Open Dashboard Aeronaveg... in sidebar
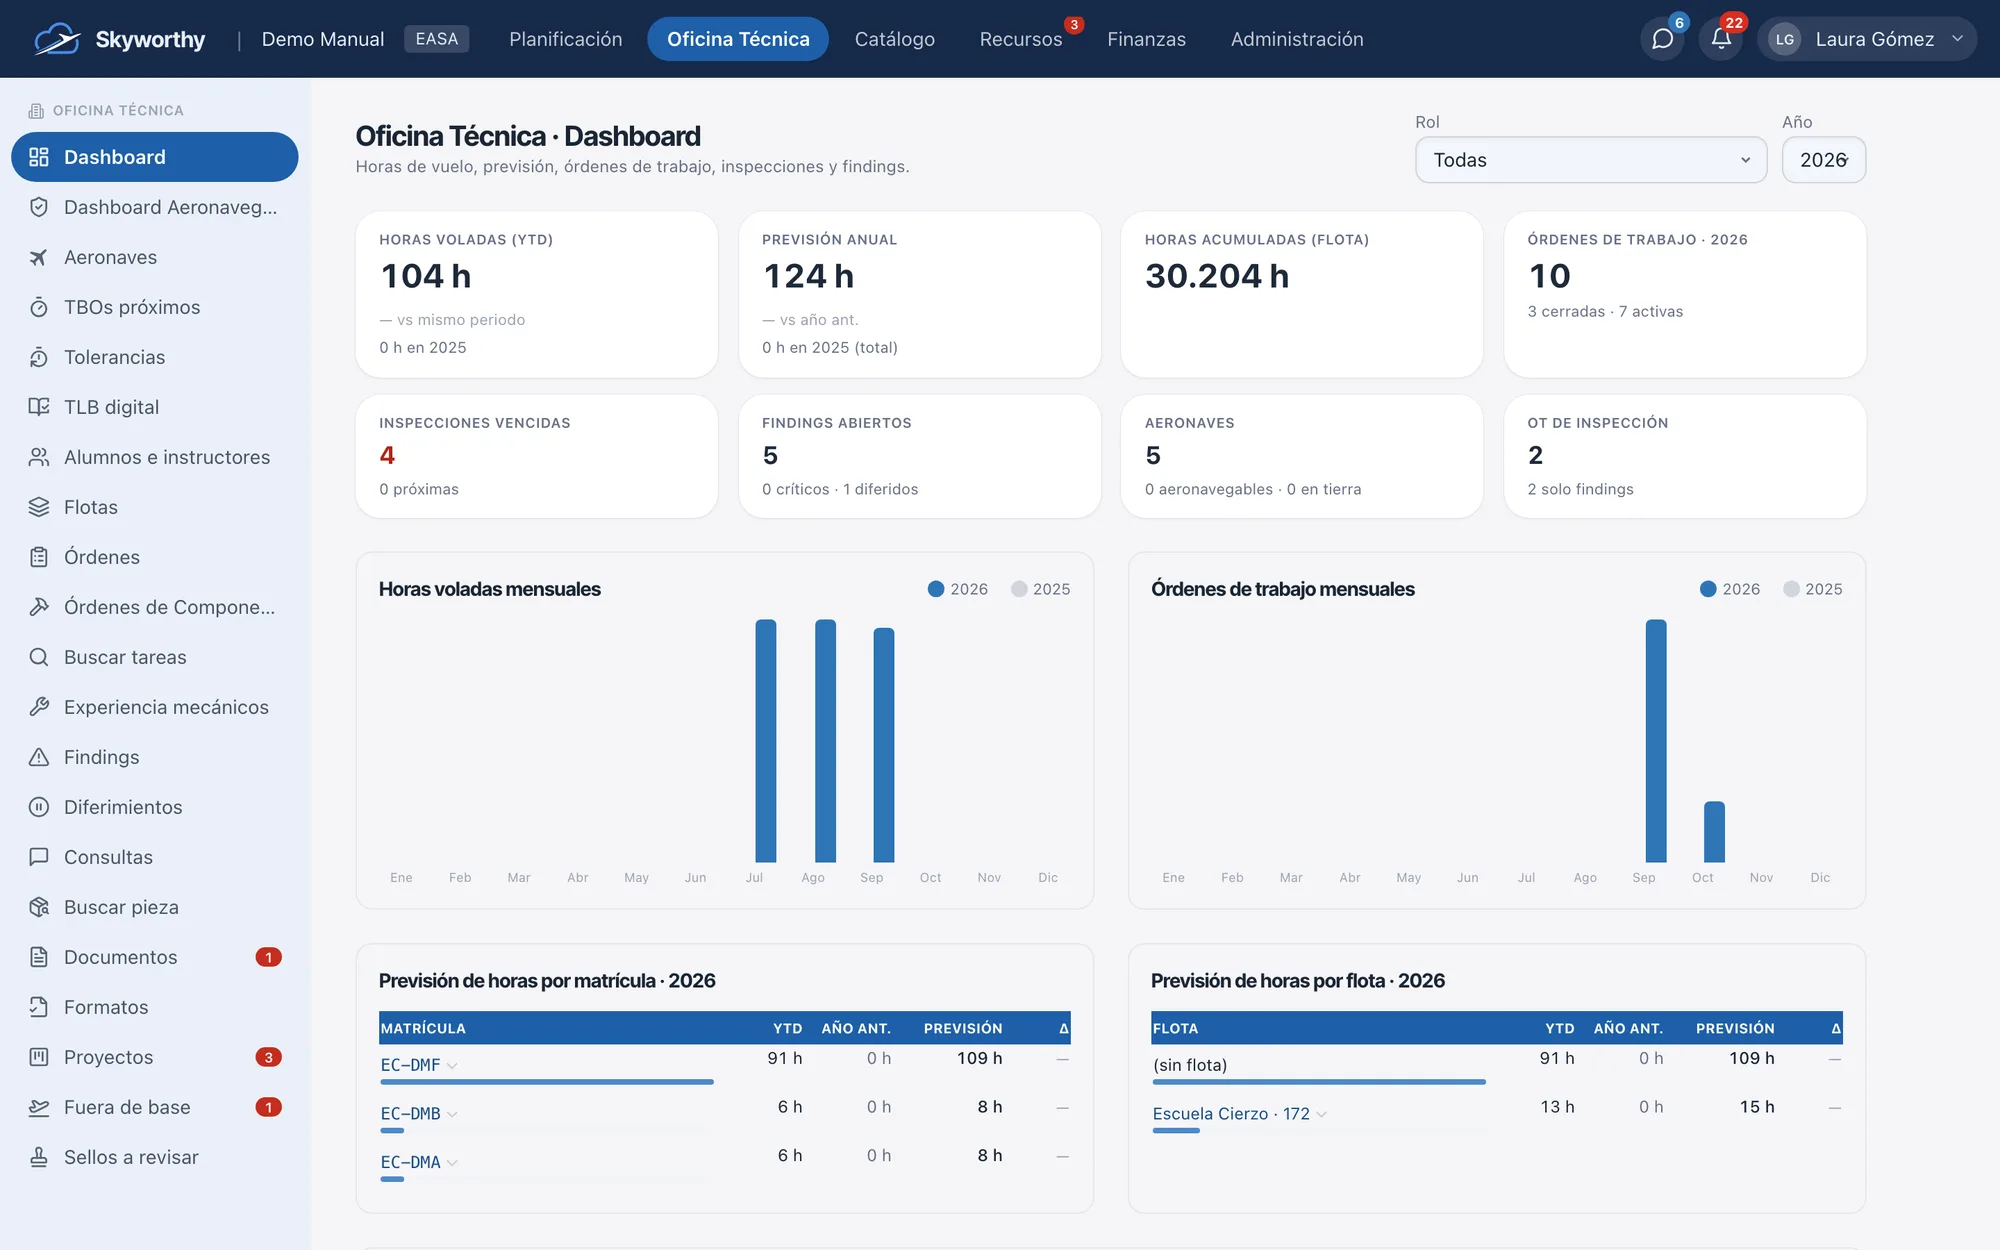 [155, 207]
